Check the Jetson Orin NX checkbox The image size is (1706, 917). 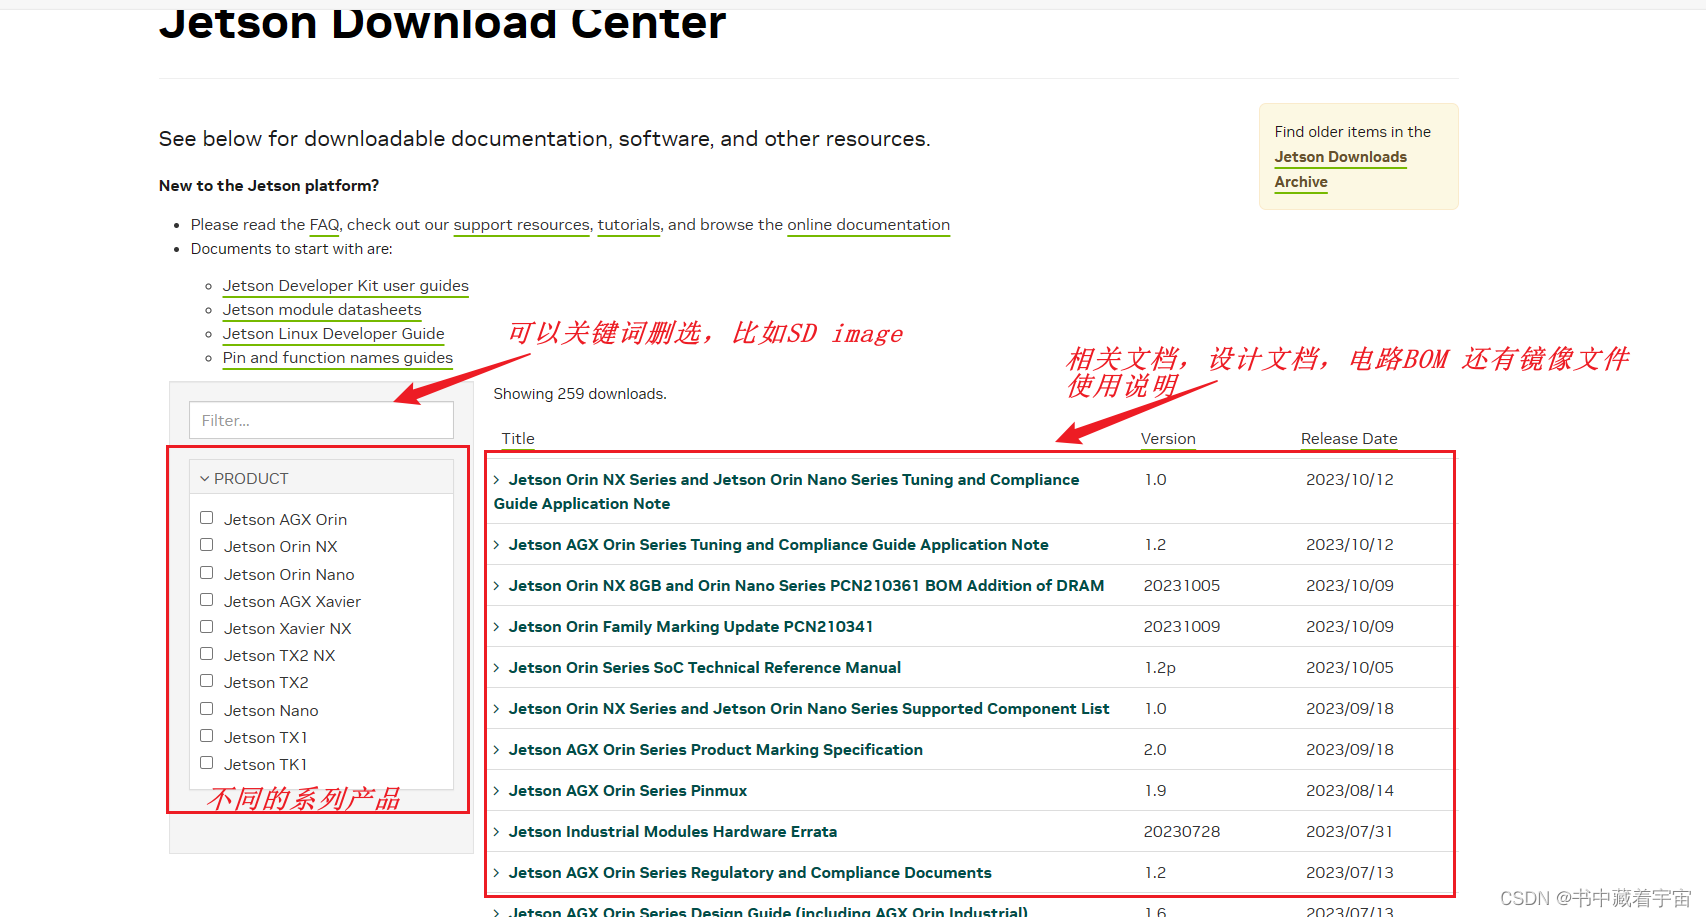pyautogui.click(x=207, y=545)
